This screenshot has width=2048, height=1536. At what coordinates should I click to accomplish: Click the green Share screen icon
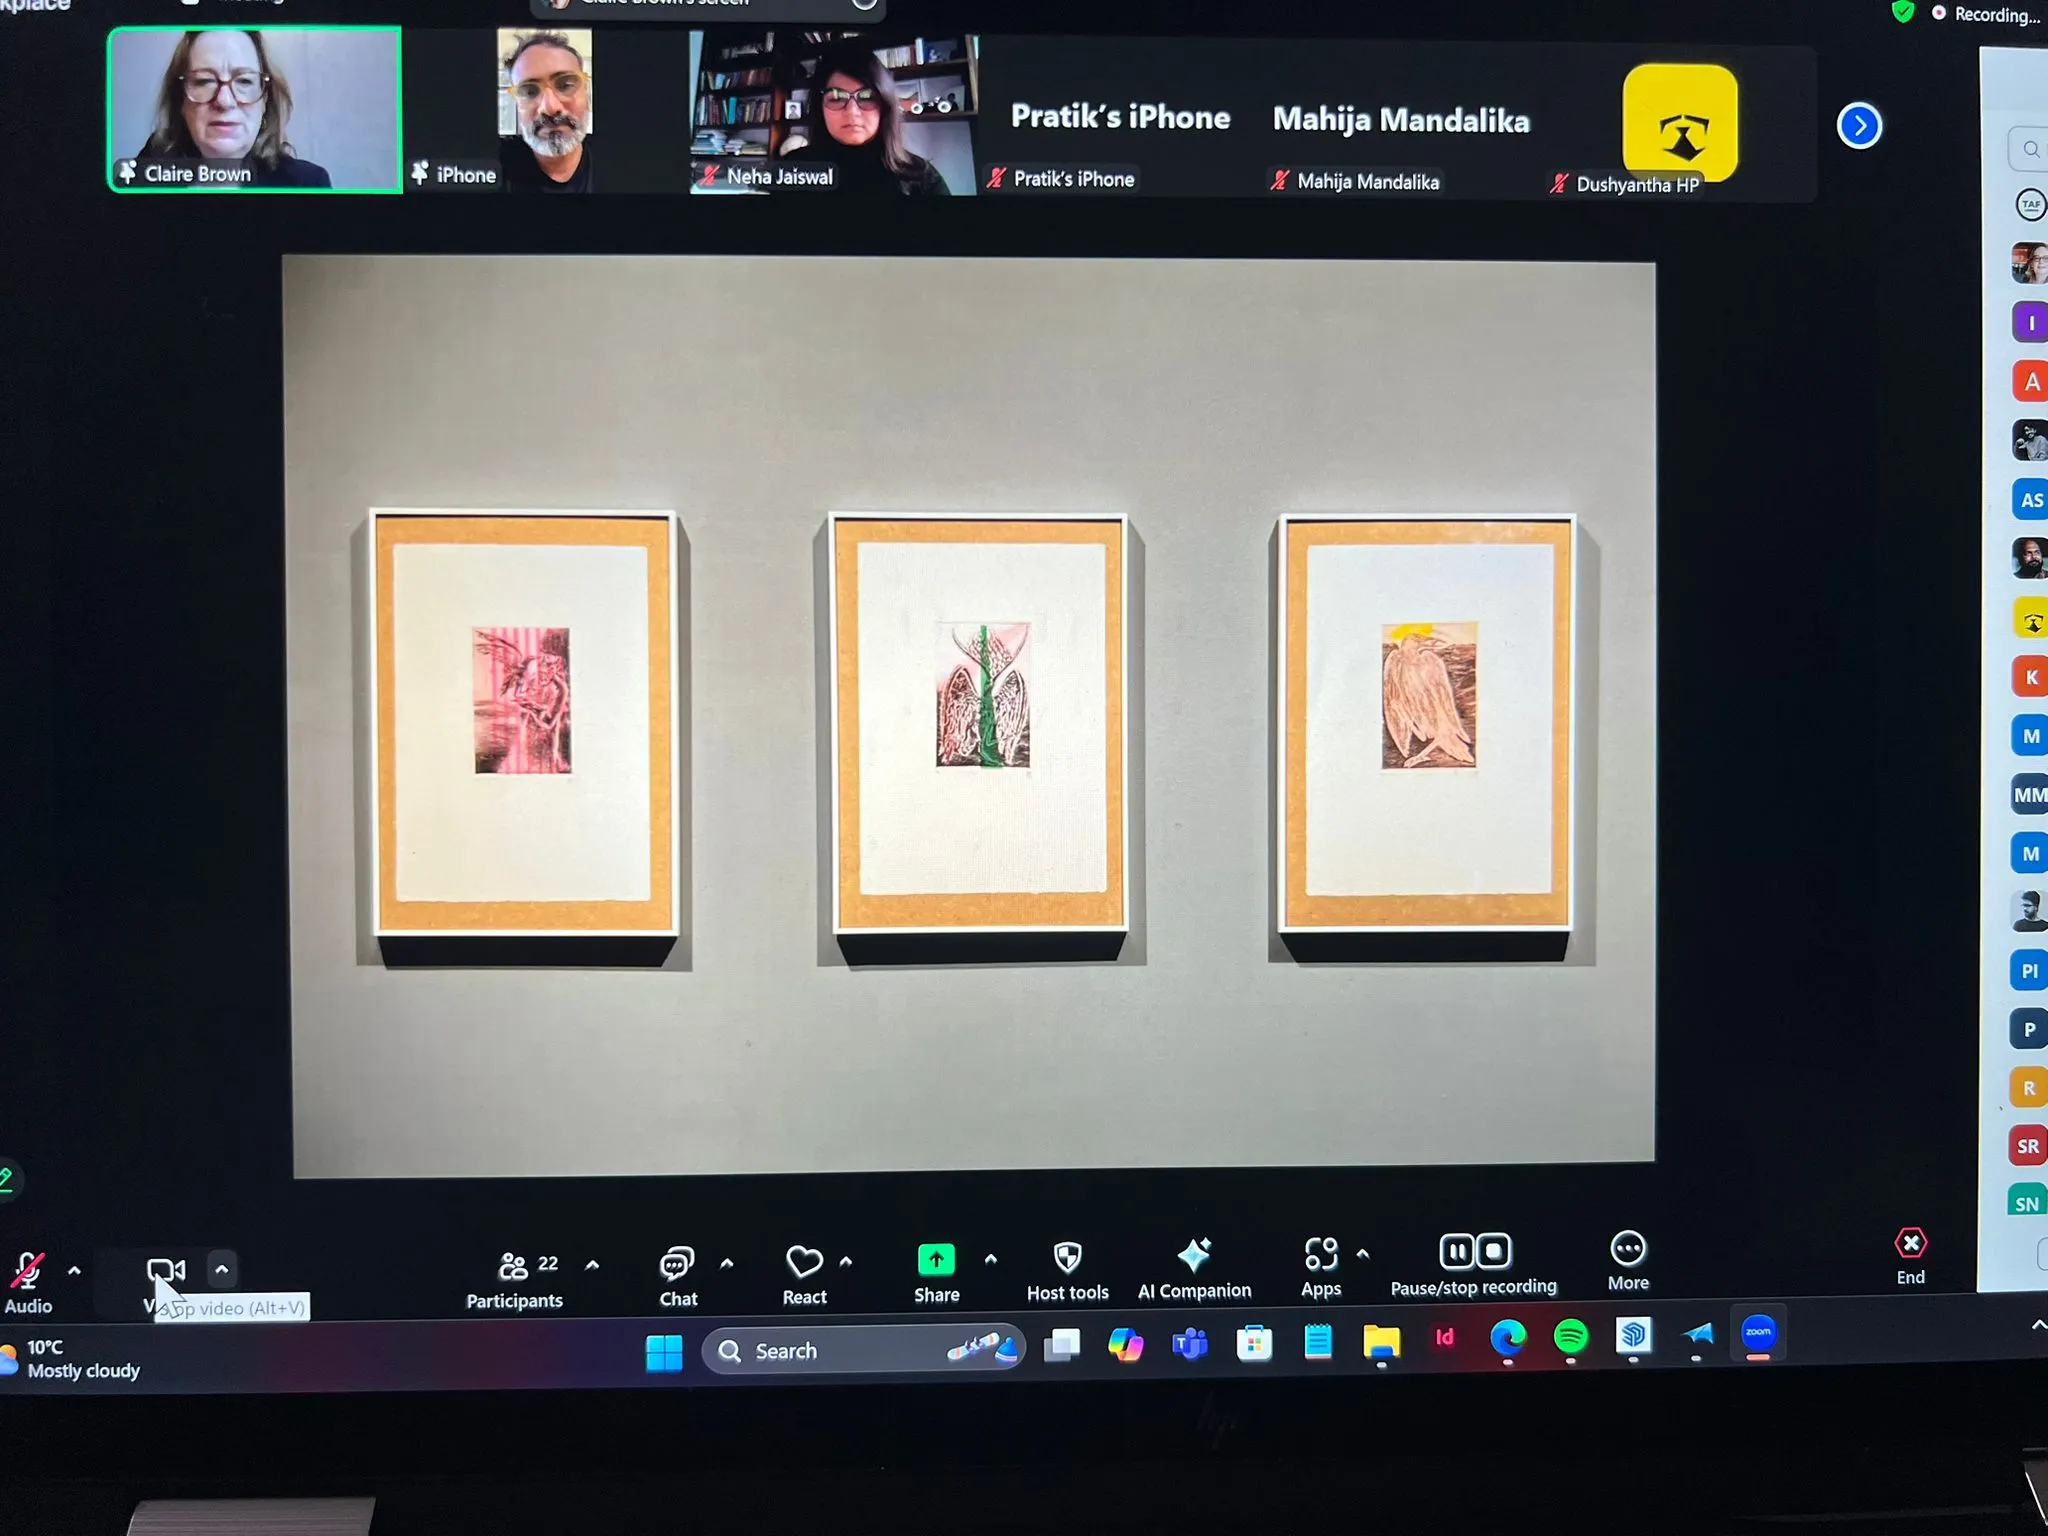[x=936, y=1260]
